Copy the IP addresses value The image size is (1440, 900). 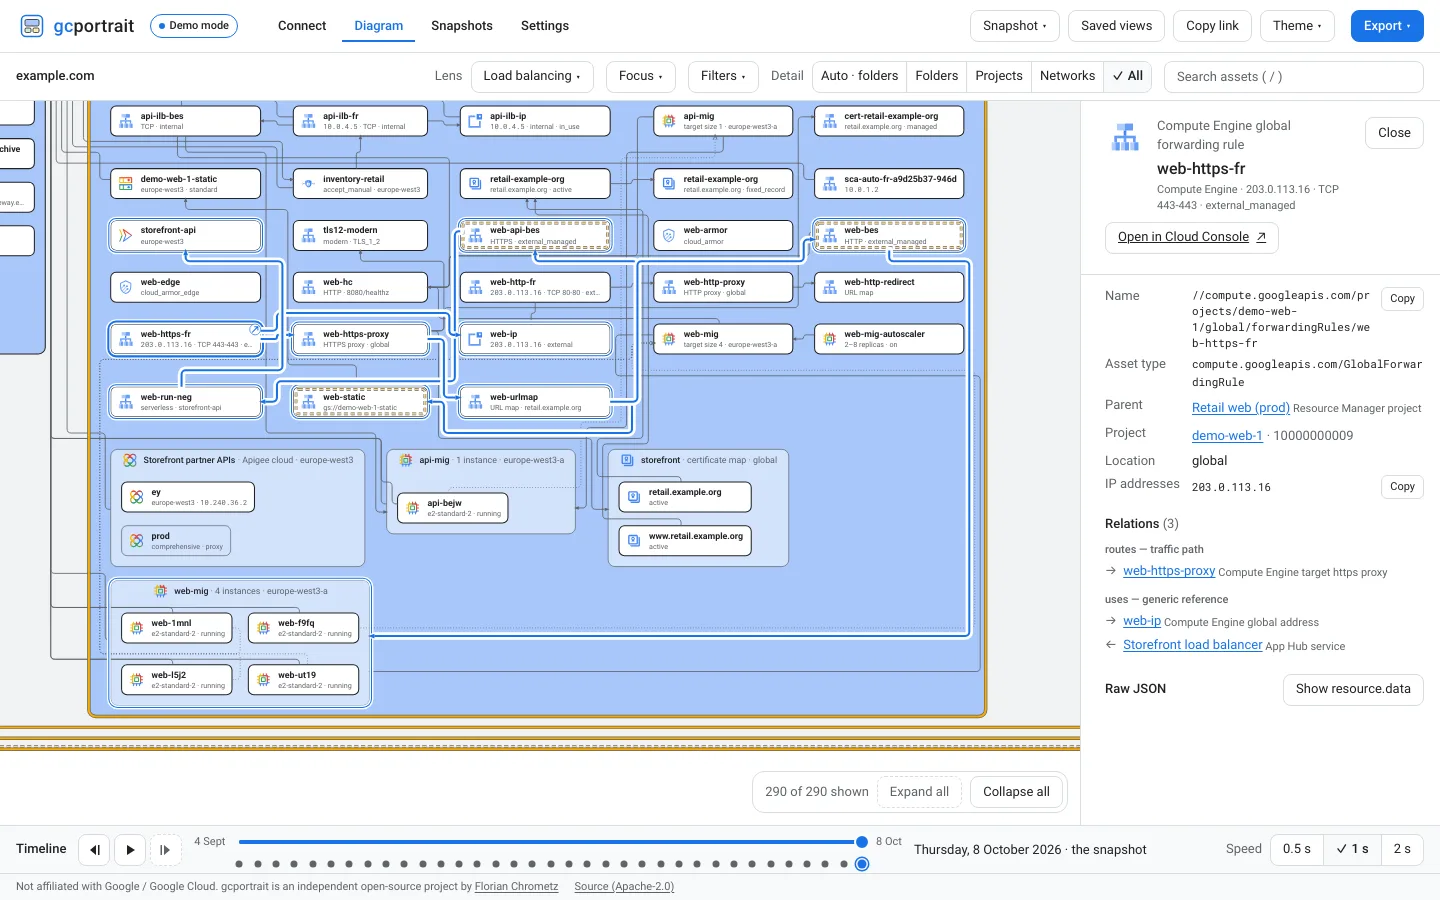point(1402,487)
